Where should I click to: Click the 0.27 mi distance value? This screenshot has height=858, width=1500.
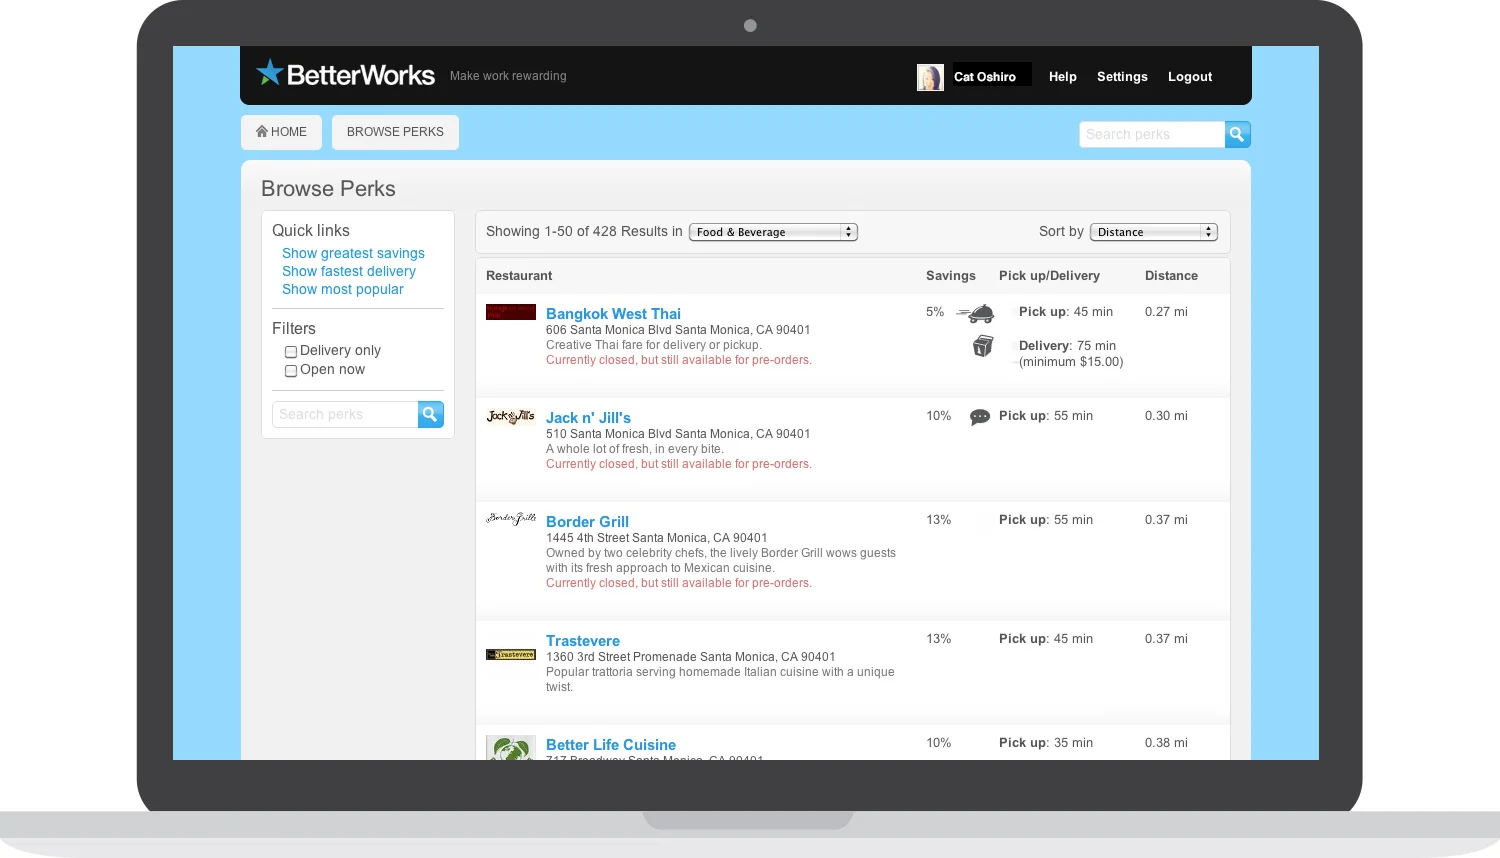pos(1166,312)
